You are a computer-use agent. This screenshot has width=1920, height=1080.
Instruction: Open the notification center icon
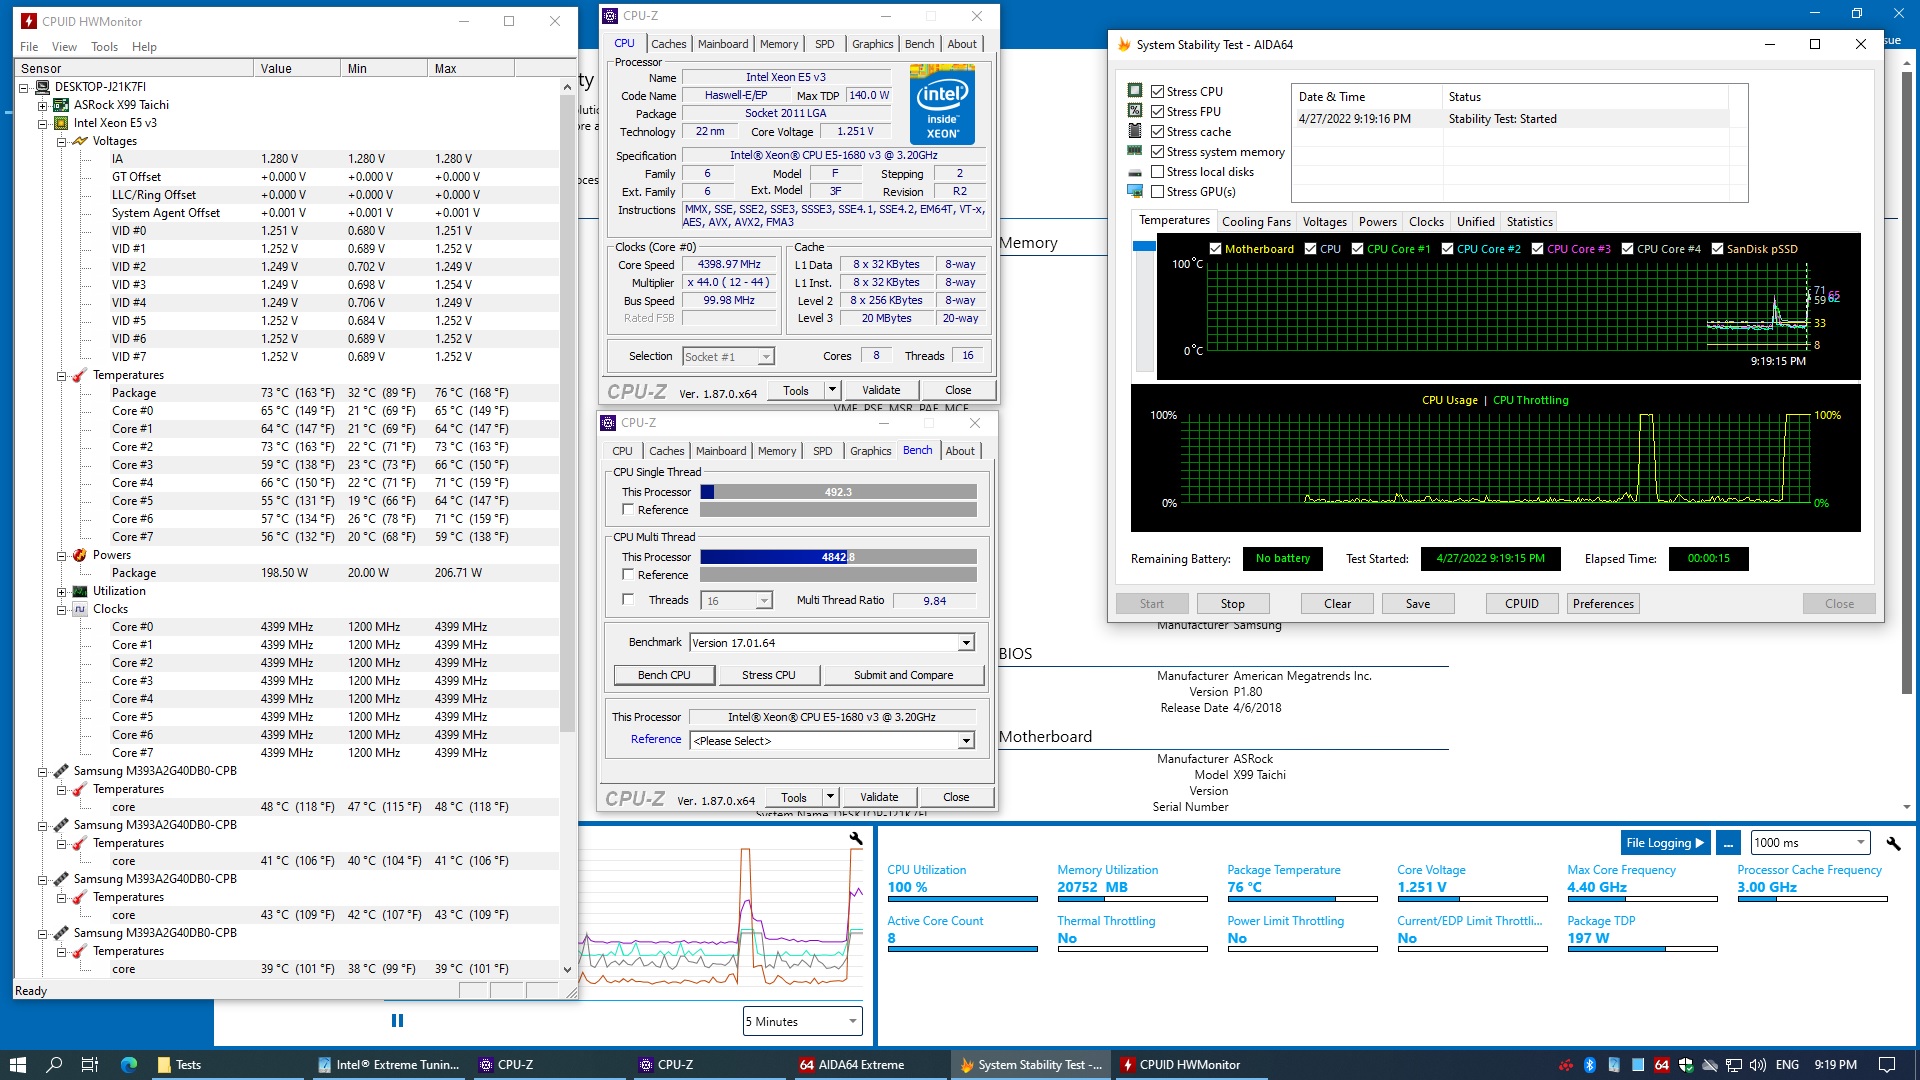(1886, 1064)
